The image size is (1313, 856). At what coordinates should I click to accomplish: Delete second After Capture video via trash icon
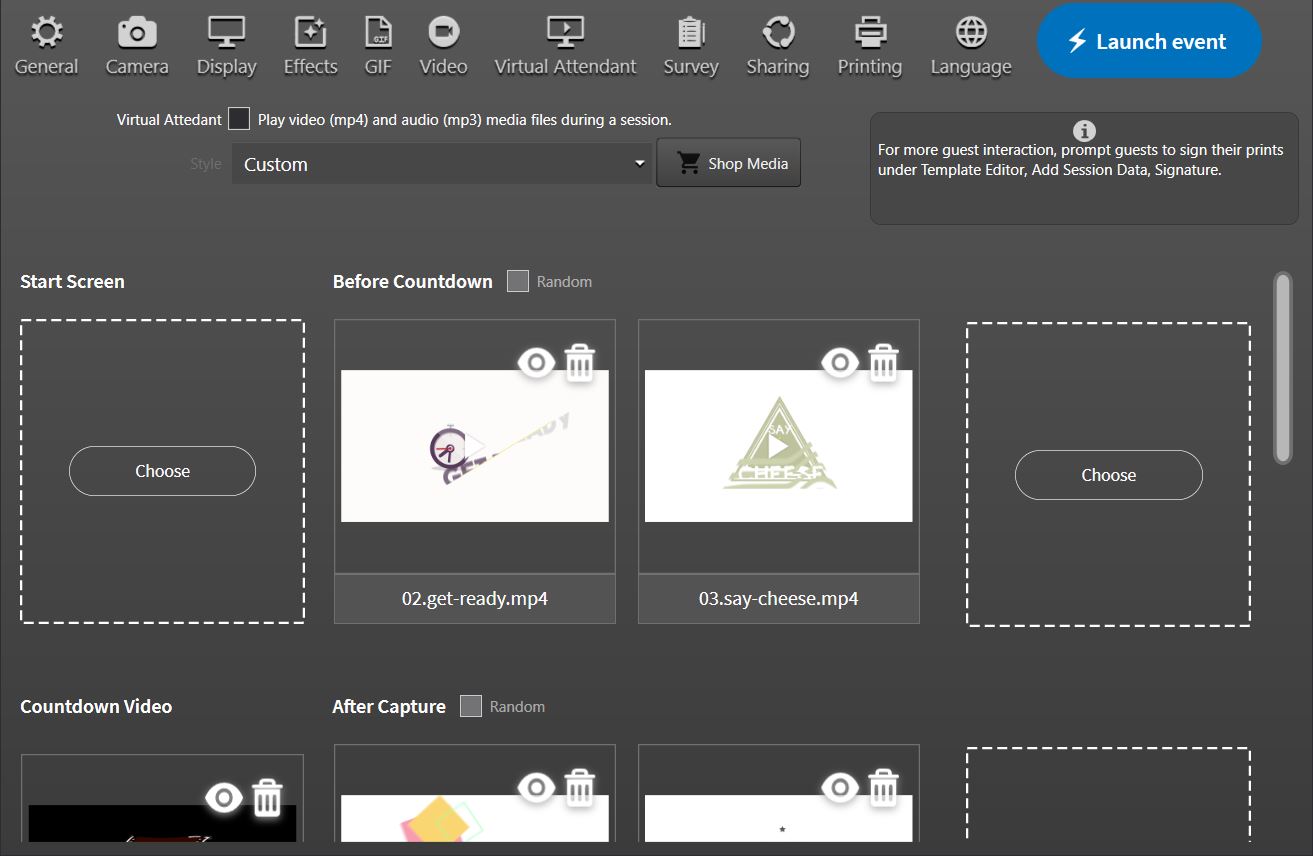pyautogui.click(x=883, y=788)
